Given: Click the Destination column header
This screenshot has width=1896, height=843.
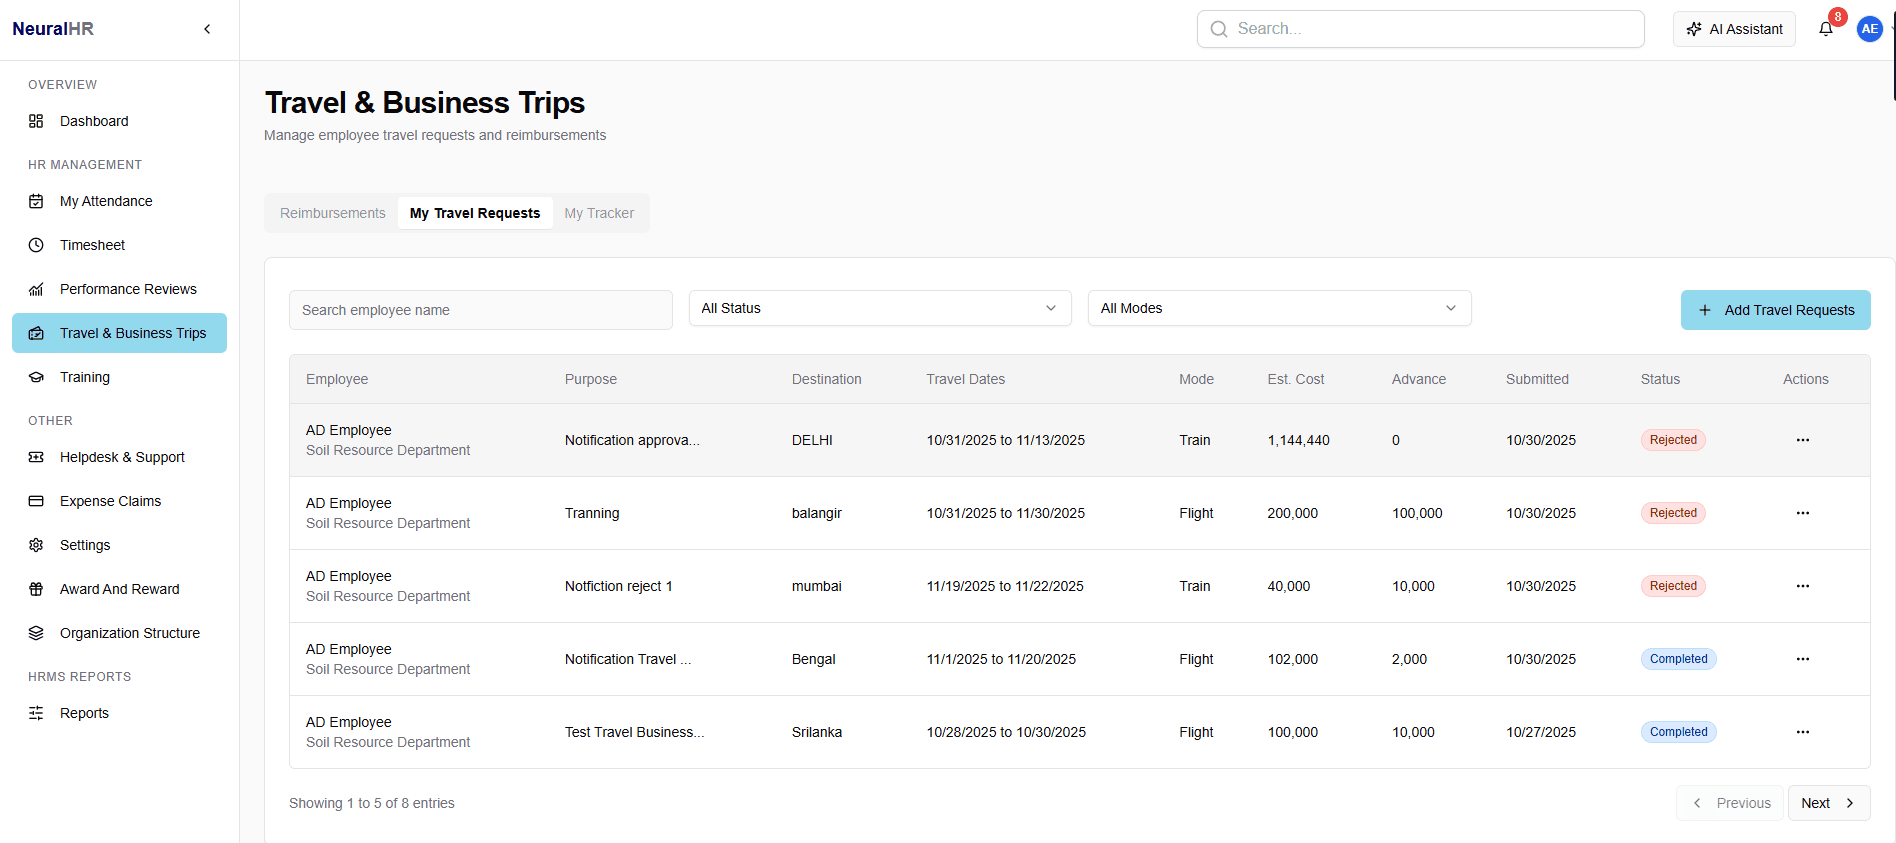Looking at the screenshot, I should click(826, 379).
